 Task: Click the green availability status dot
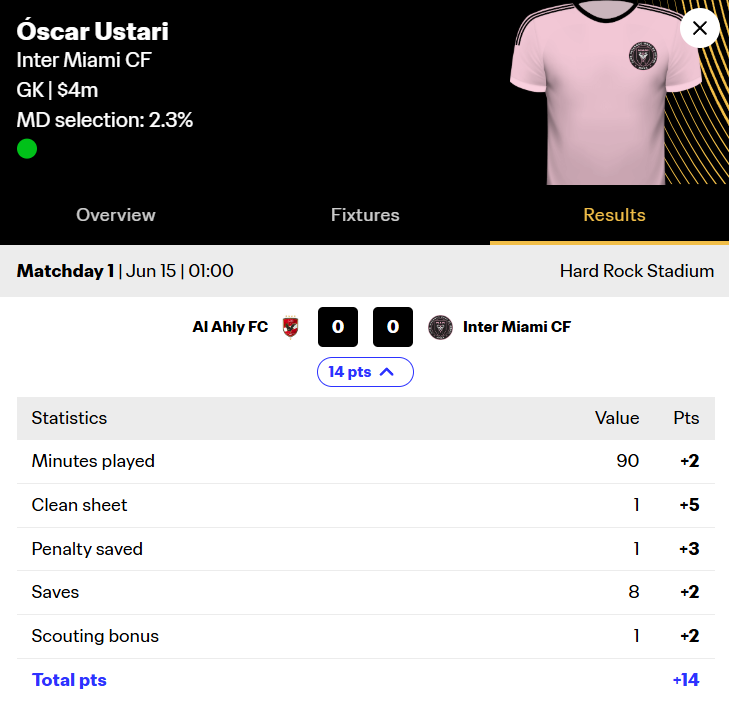tap(27, 149)
